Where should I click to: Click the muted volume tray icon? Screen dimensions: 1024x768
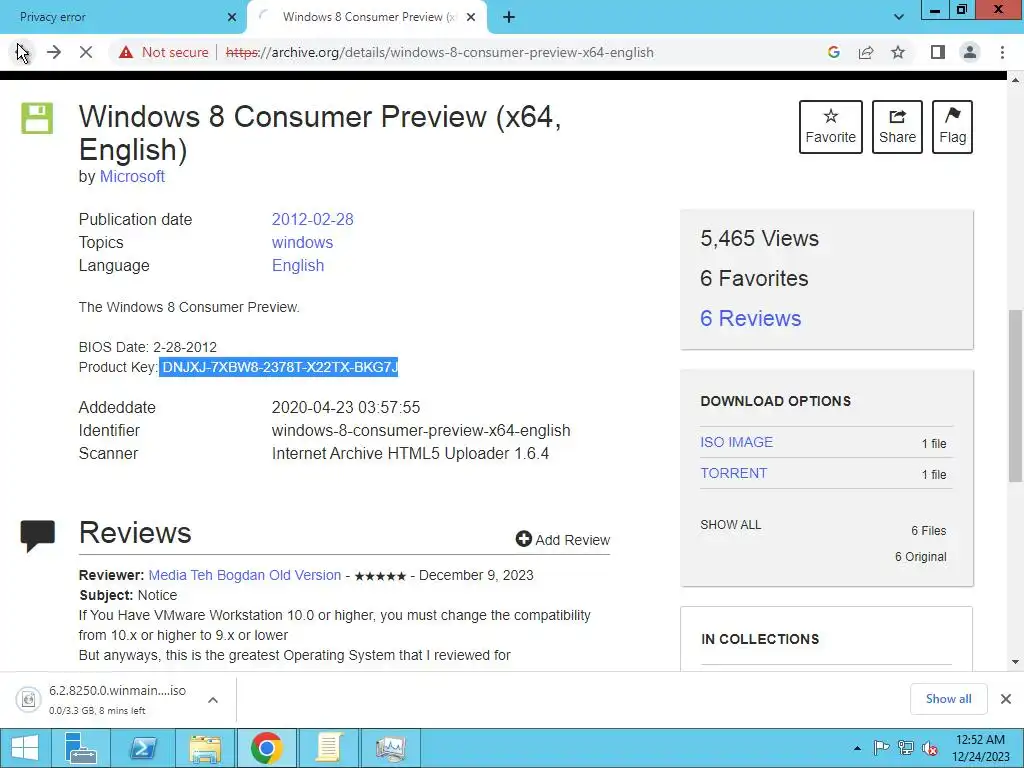(x=930, y=748)
